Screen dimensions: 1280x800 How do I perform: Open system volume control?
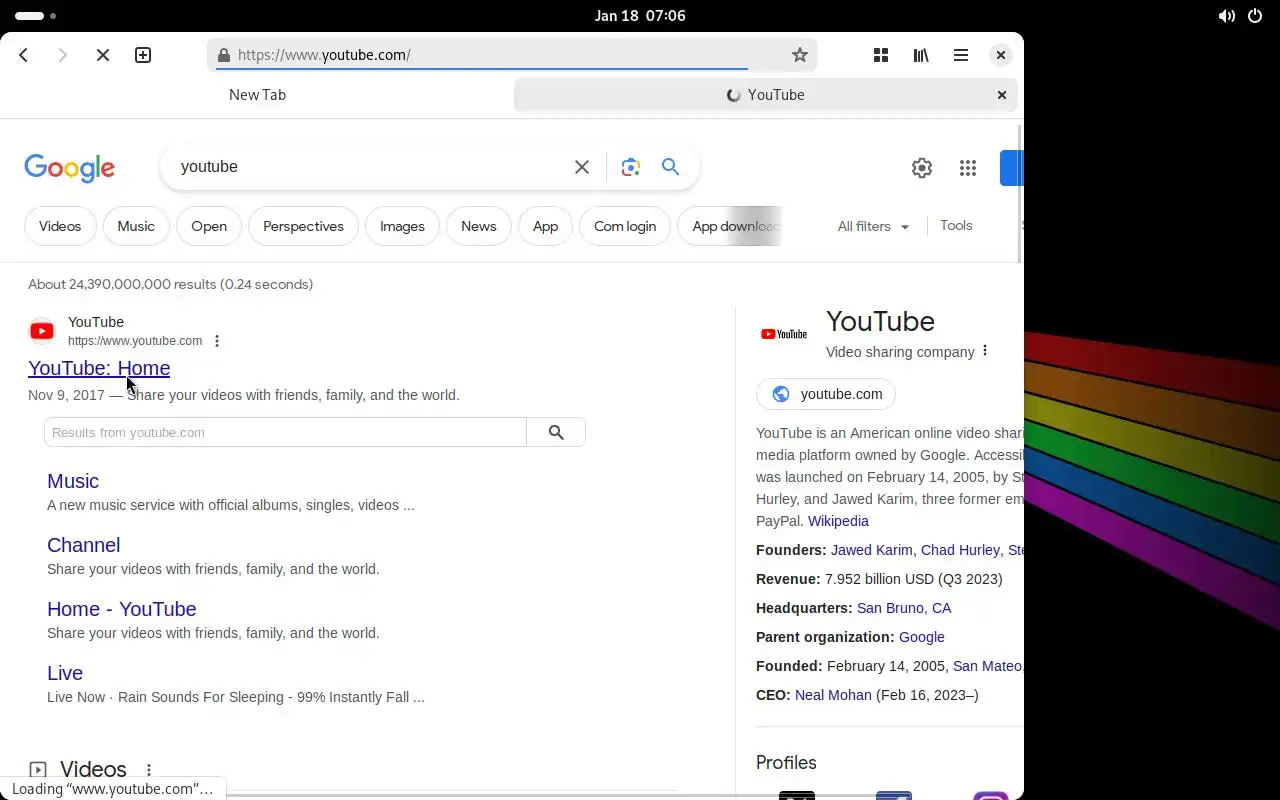tap(1226, 16)
